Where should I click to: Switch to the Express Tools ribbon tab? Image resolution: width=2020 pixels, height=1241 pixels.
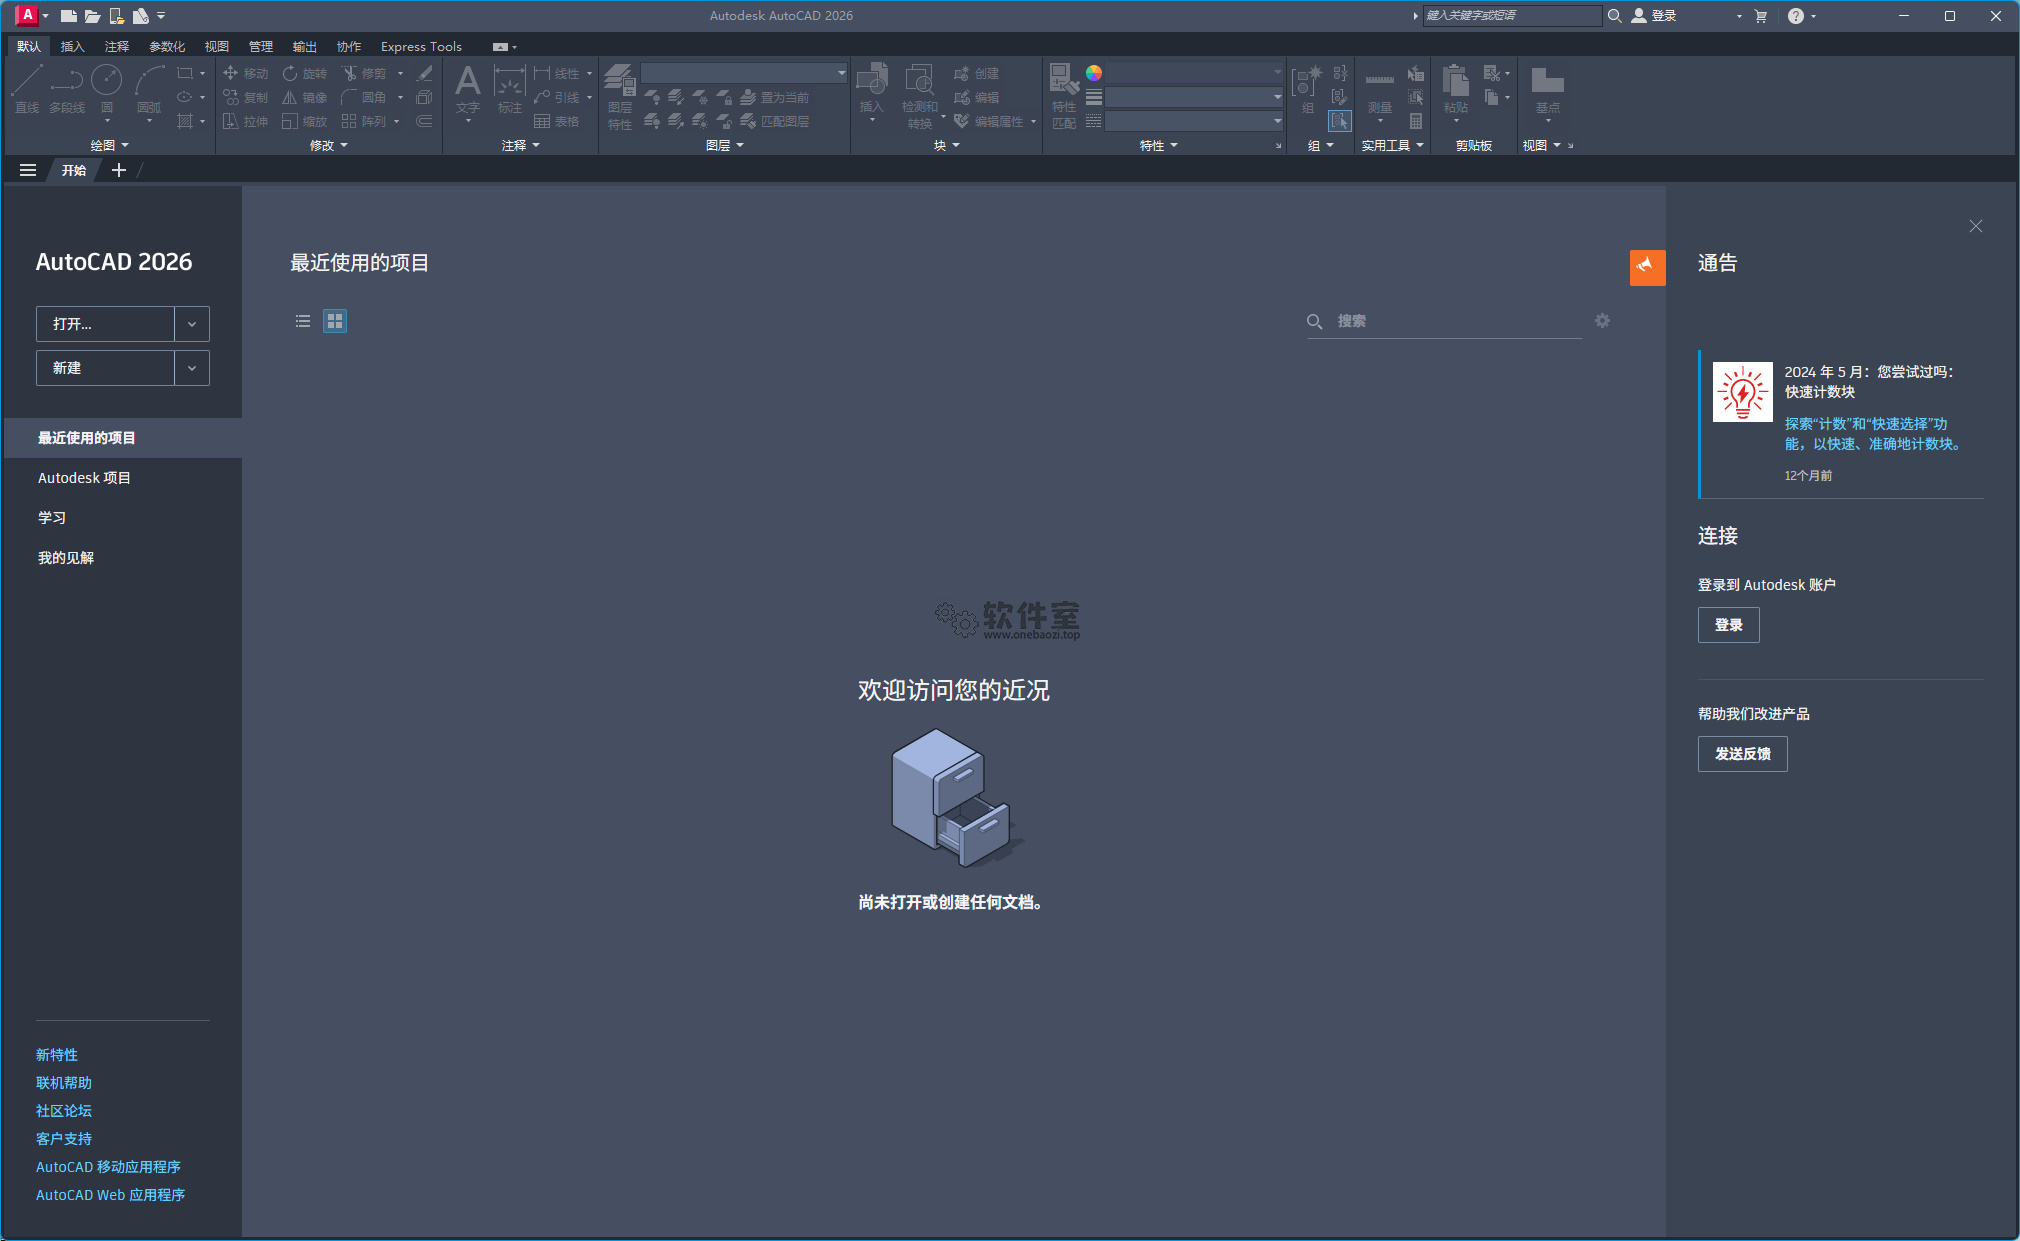pos(421,47)
